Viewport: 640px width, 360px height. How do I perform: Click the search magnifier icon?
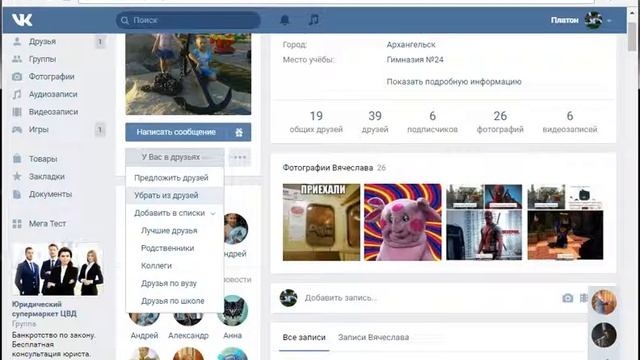[x=125, y=20]
